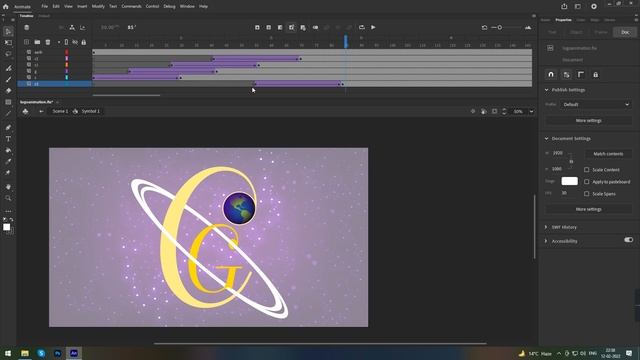Click the blue playhead marker on timeline
Viewport: 640px width, 360px height.
tap(346, 41)
